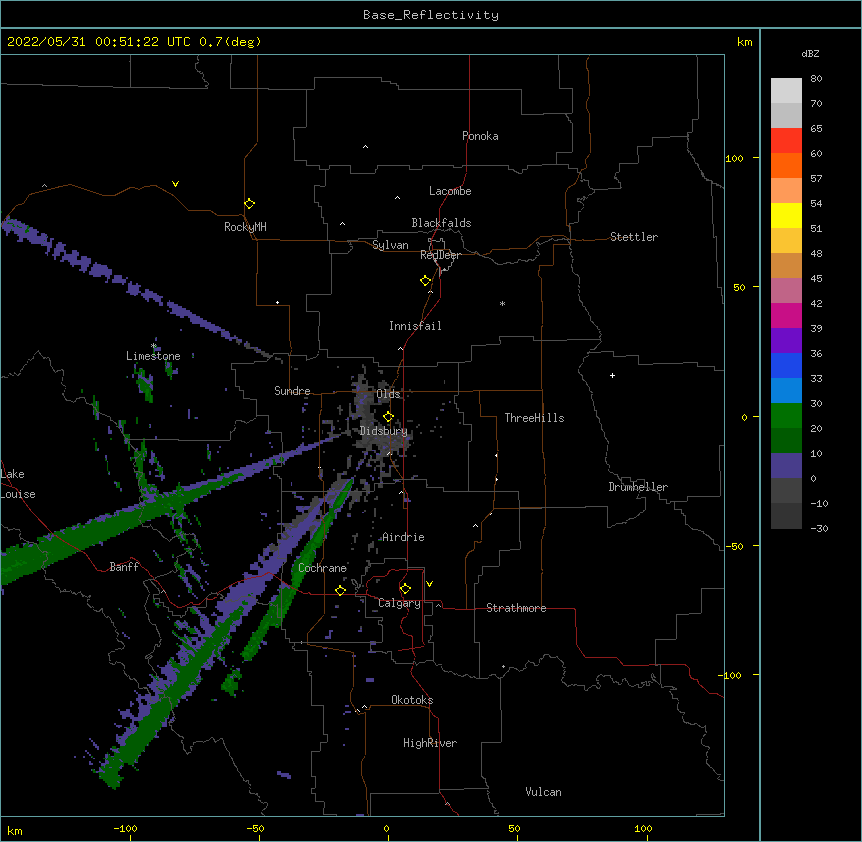Click the Cochrane city label

322,568
